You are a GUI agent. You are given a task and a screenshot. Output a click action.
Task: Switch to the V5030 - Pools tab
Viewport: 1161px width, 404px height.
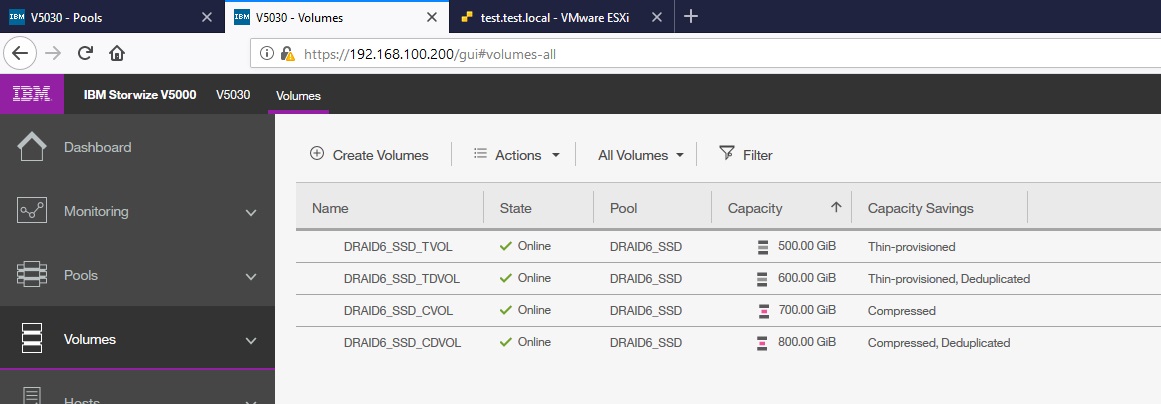coord(110,17)
